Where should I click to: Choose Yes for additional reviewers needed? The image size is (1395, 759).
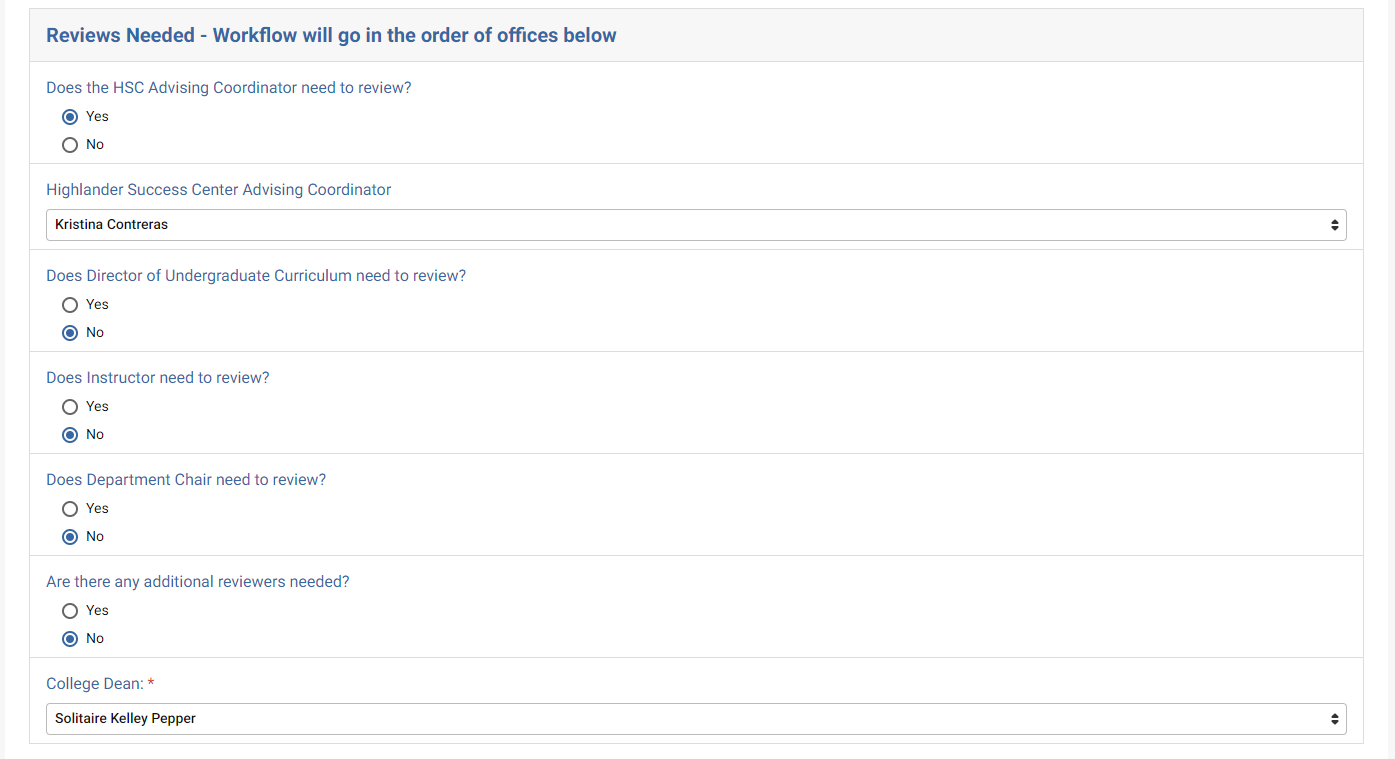(x=70, y=611)
